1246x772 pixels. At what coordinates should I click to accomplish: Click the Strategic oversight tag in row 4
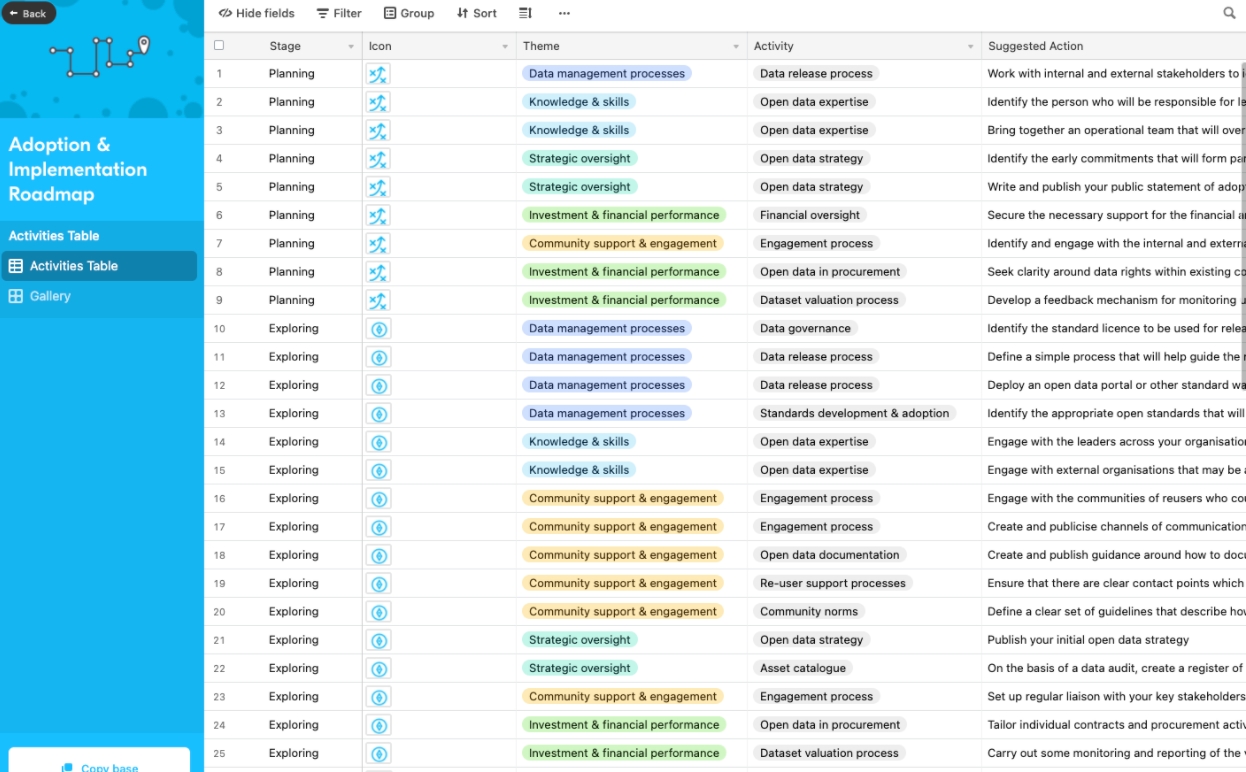click(x=580, y=158)
